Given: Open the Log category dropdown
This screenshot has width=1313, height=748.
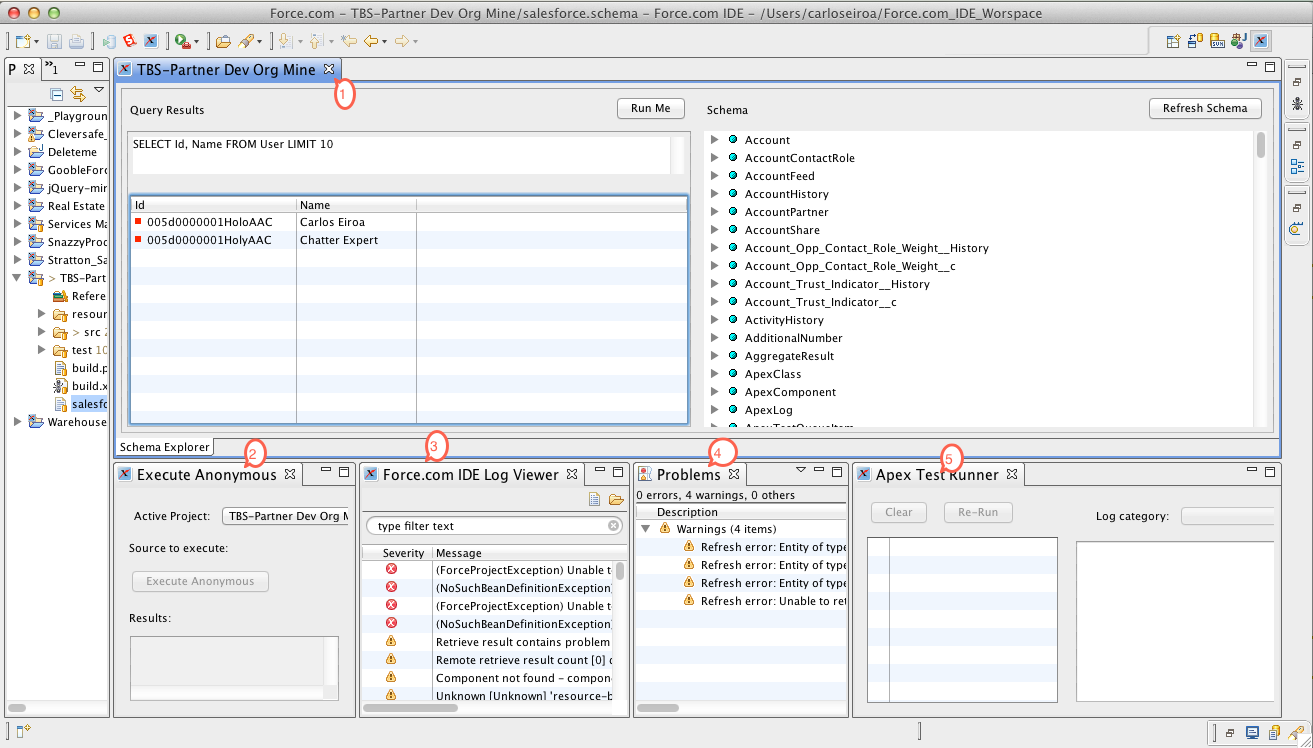Looking at the screenshot, I should 1228,516.
